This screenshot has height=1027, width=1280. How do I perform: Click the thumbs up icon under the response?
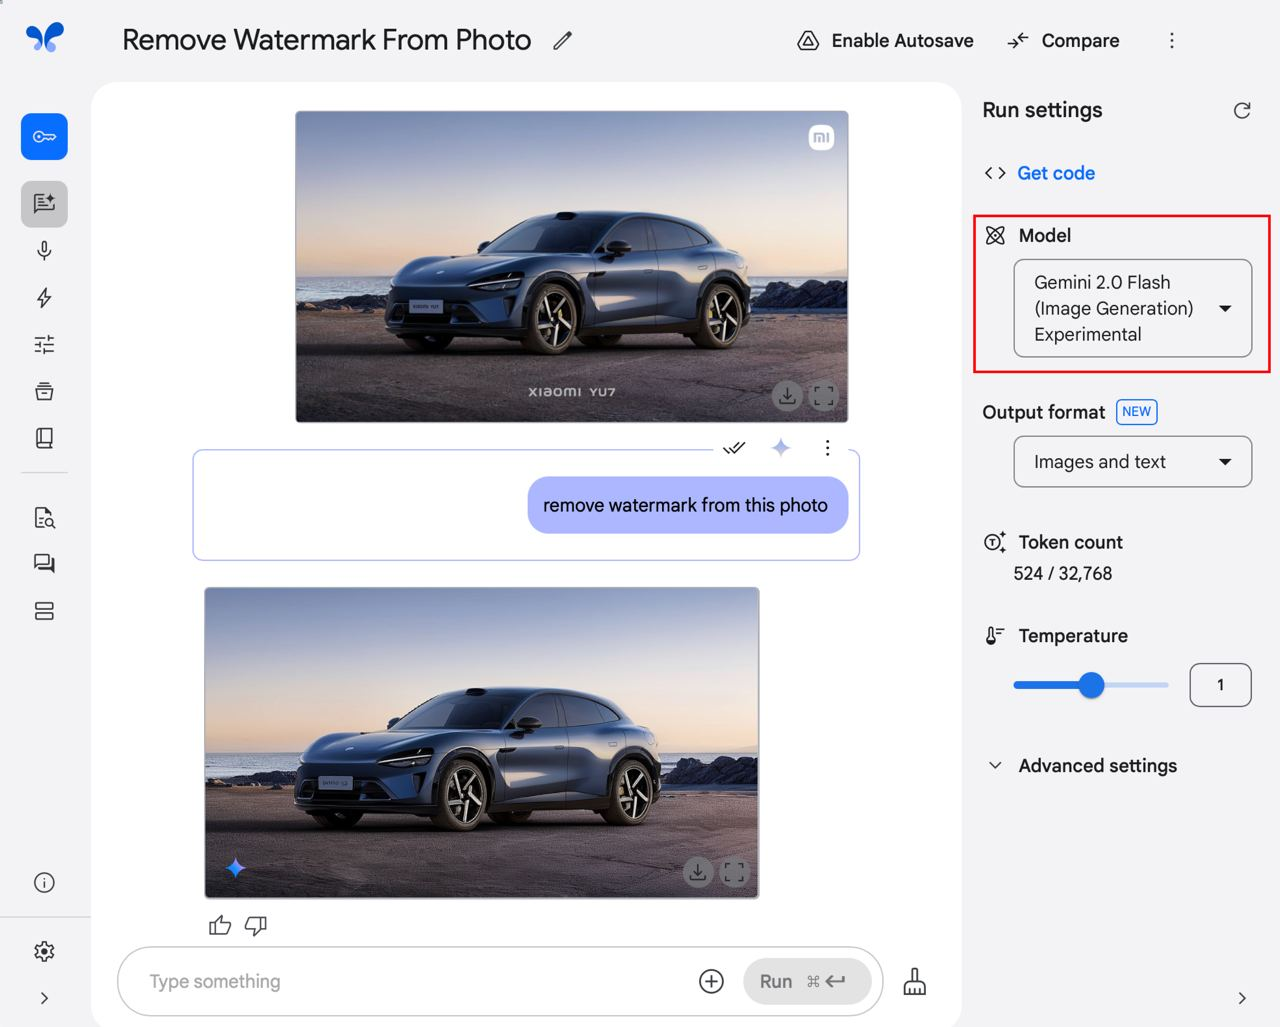[220, 926]
